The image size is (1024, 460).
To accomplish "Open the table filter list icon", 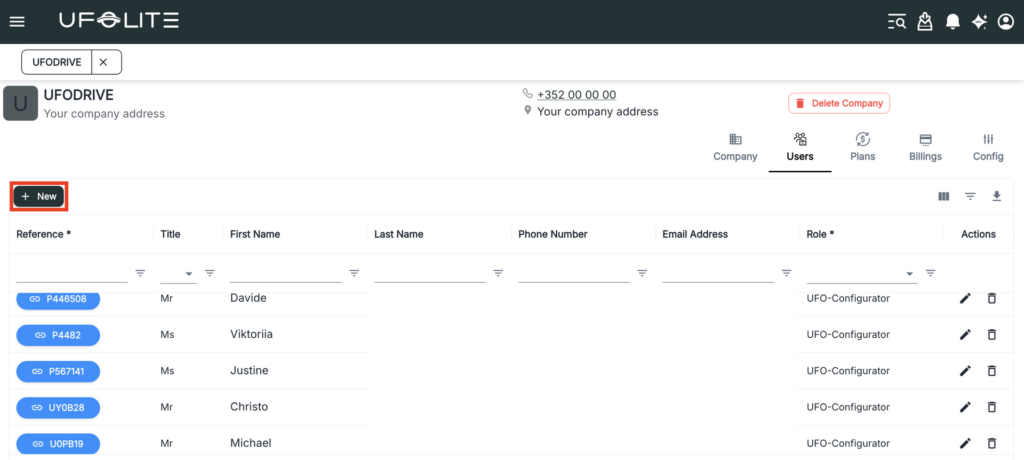I will [x=970, y=196].
